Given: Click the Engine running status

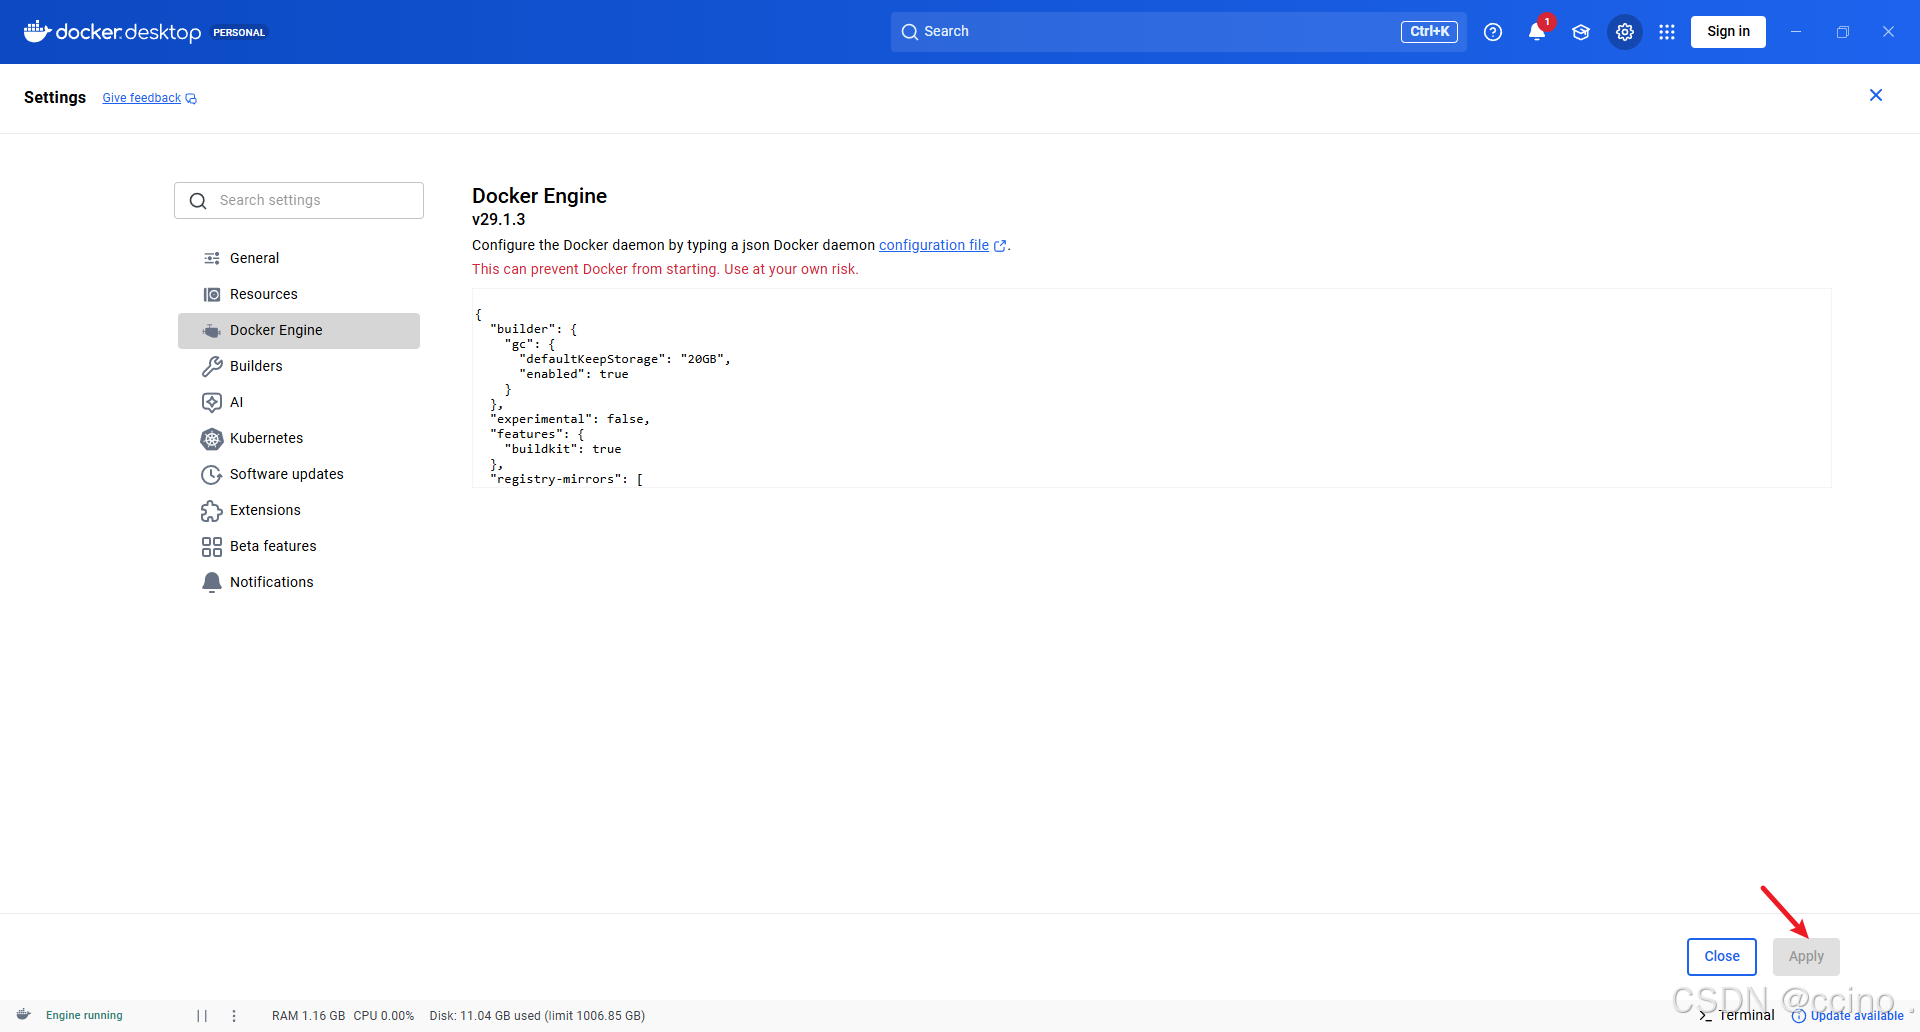Looking at the screenshot, I should [84, 1016].
